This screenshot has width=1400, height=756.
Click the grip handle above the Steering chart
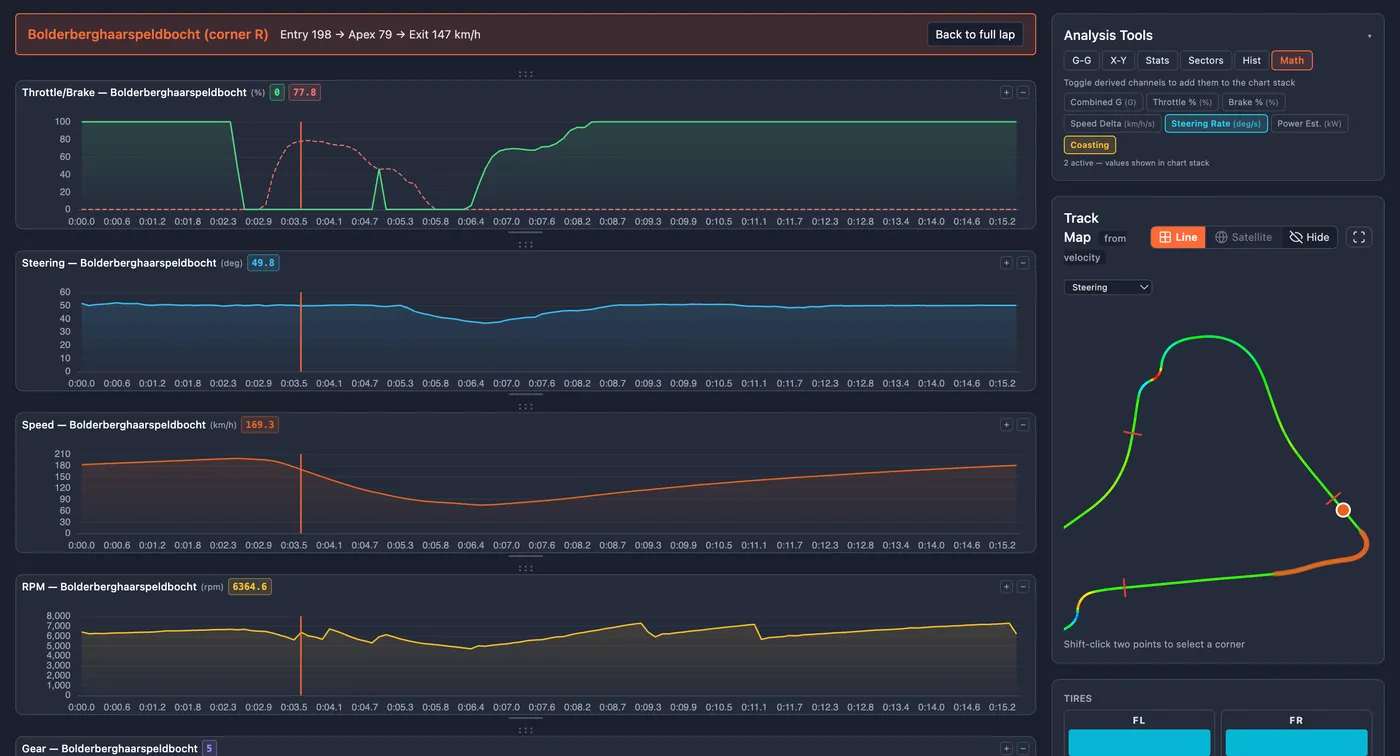coord(525,245)
